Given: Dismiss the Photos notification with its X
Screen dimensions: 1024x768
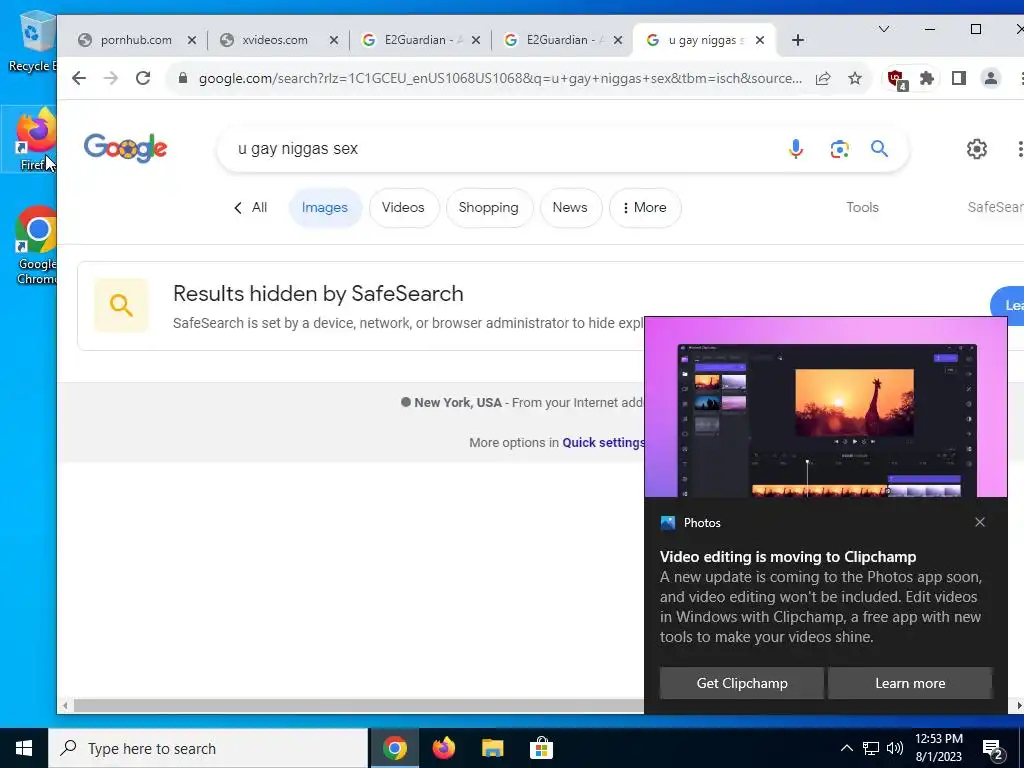Looking at the screenshot, I should [x=980, y=522].
